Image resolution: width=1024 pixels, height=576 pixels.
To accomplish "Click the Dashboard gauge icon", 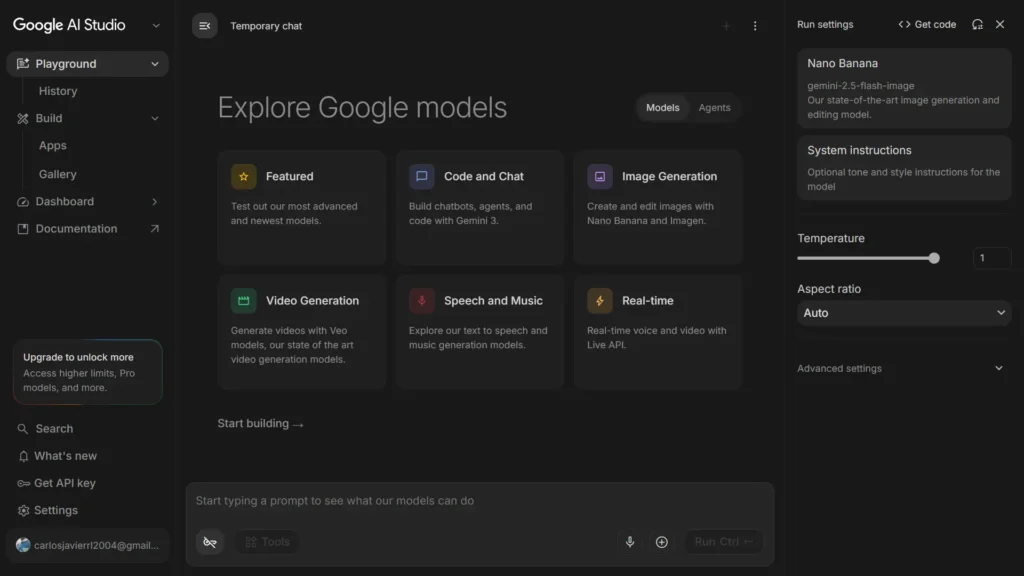I will point(23,202).
